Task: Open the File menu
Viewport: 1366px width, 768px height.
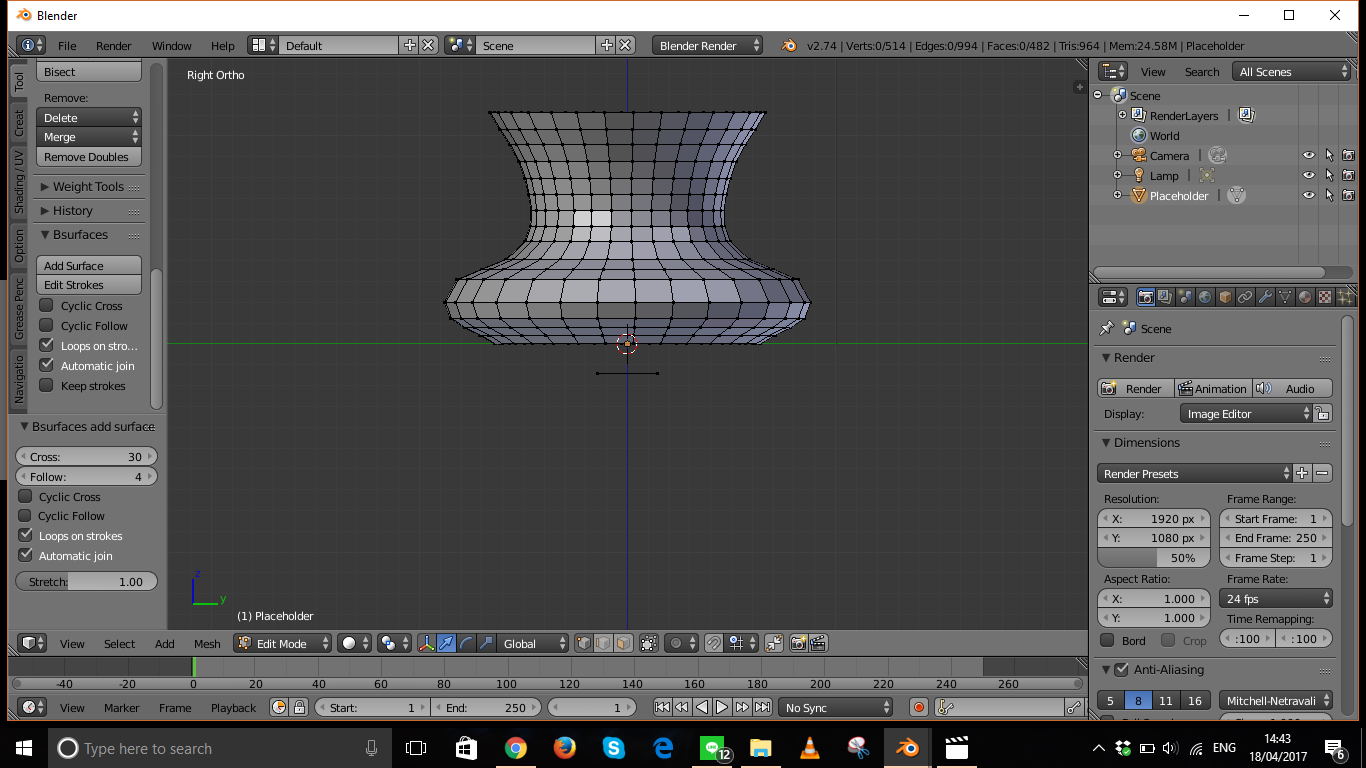Action: click(x=67, y=45)
